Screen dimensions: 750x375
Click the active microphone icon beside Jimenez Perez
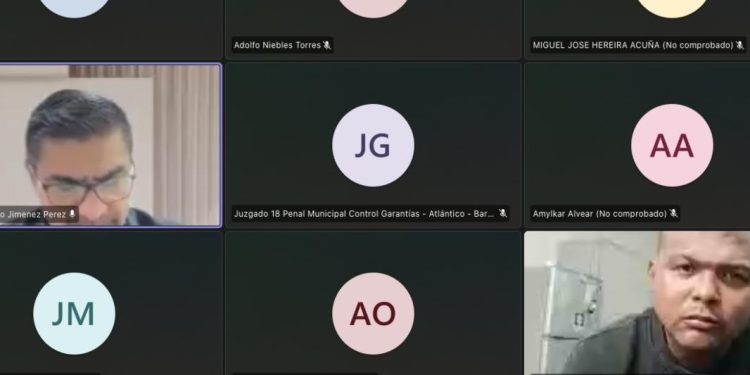coord(72,214)
